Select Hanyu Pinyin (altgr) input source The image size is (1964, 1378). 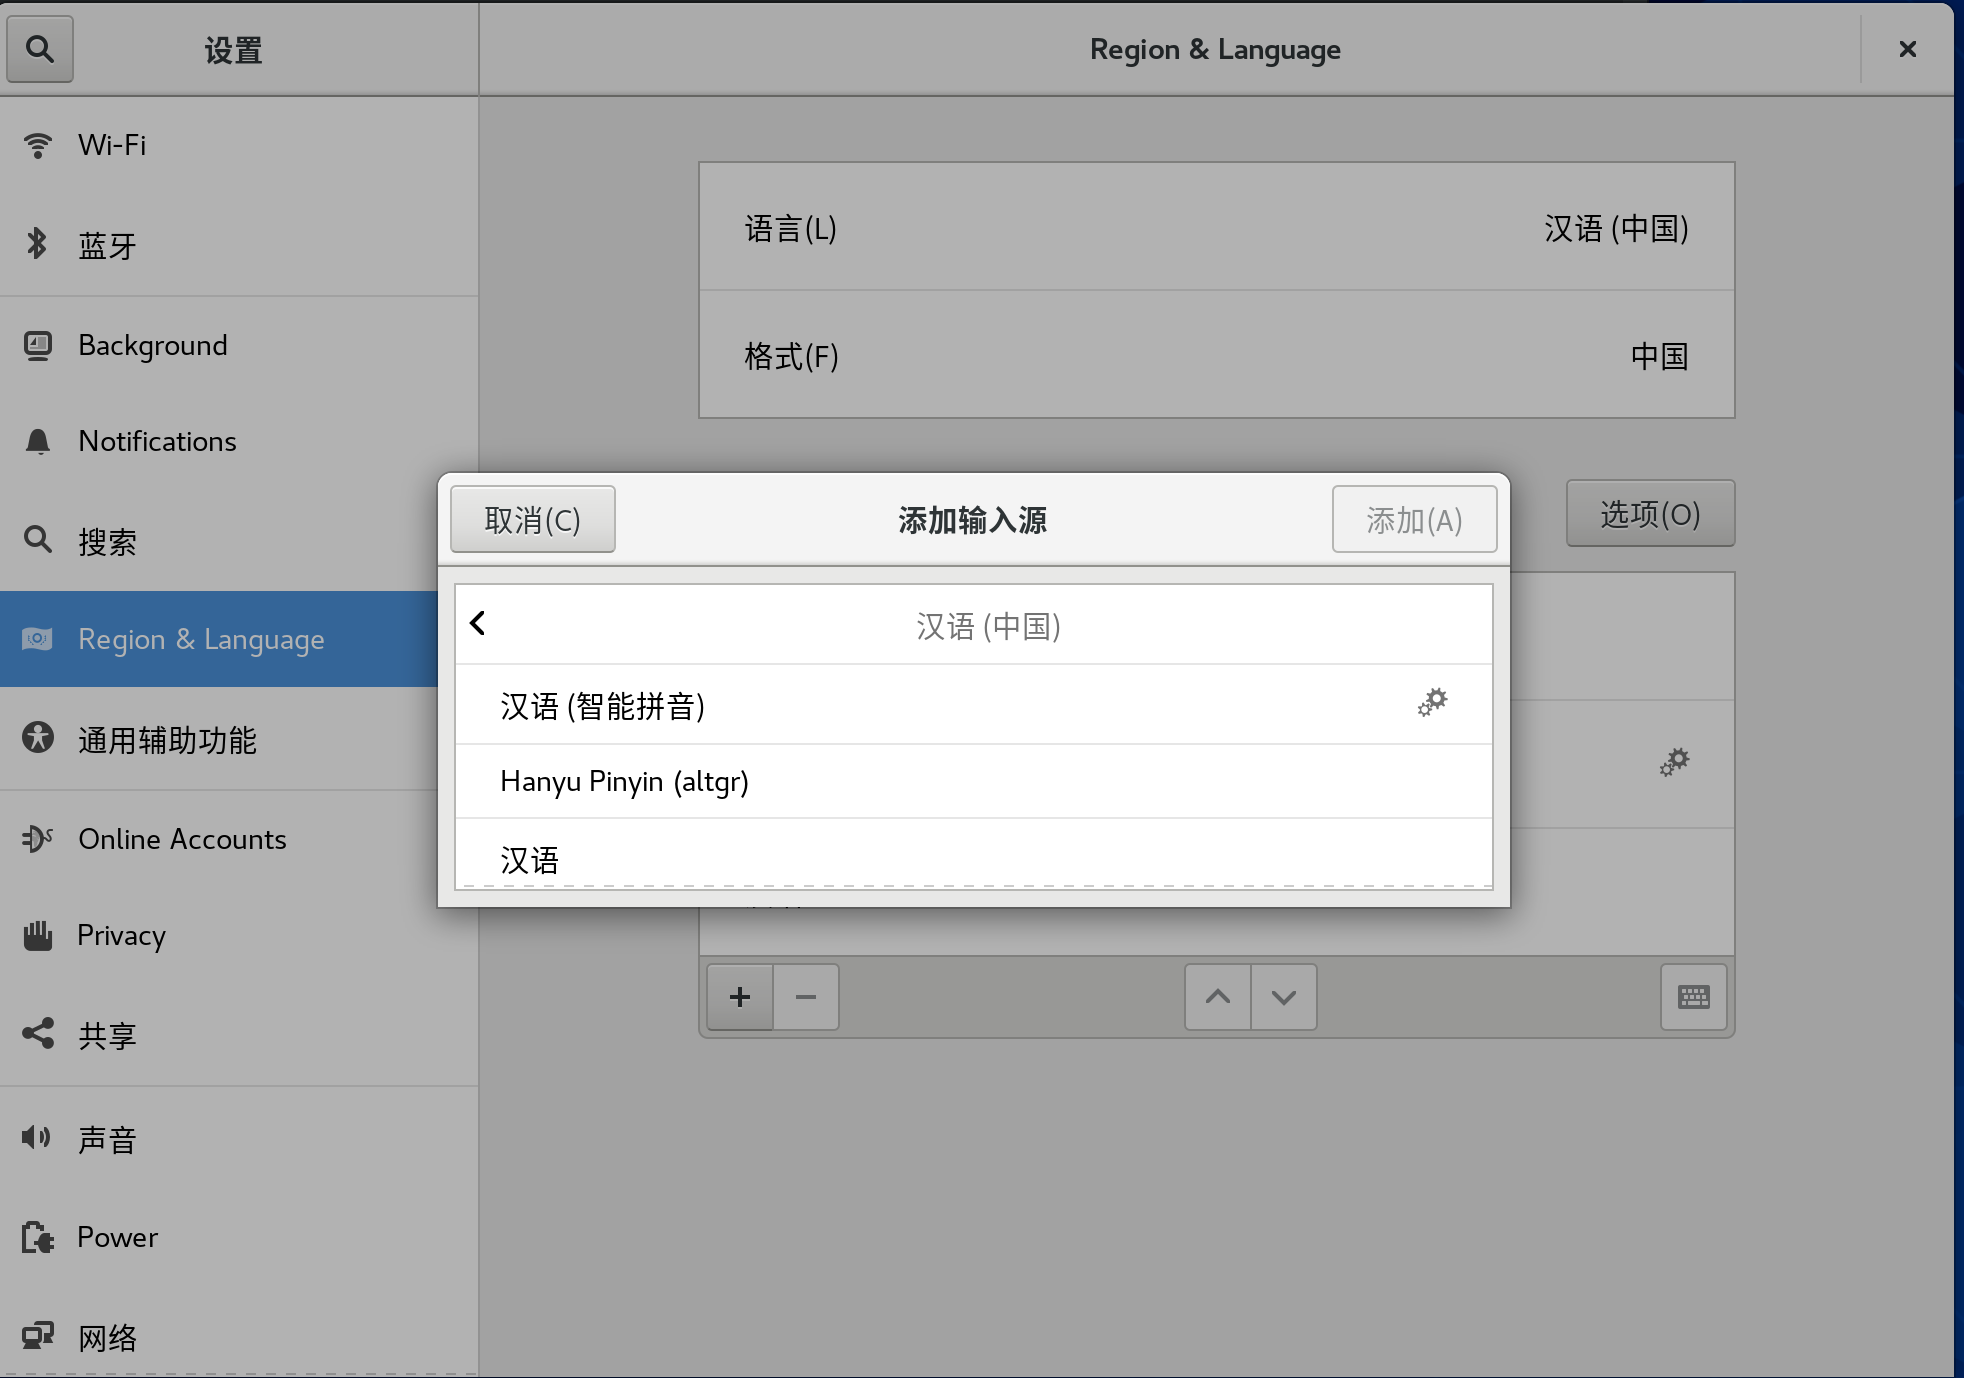[x=624, y=781]
